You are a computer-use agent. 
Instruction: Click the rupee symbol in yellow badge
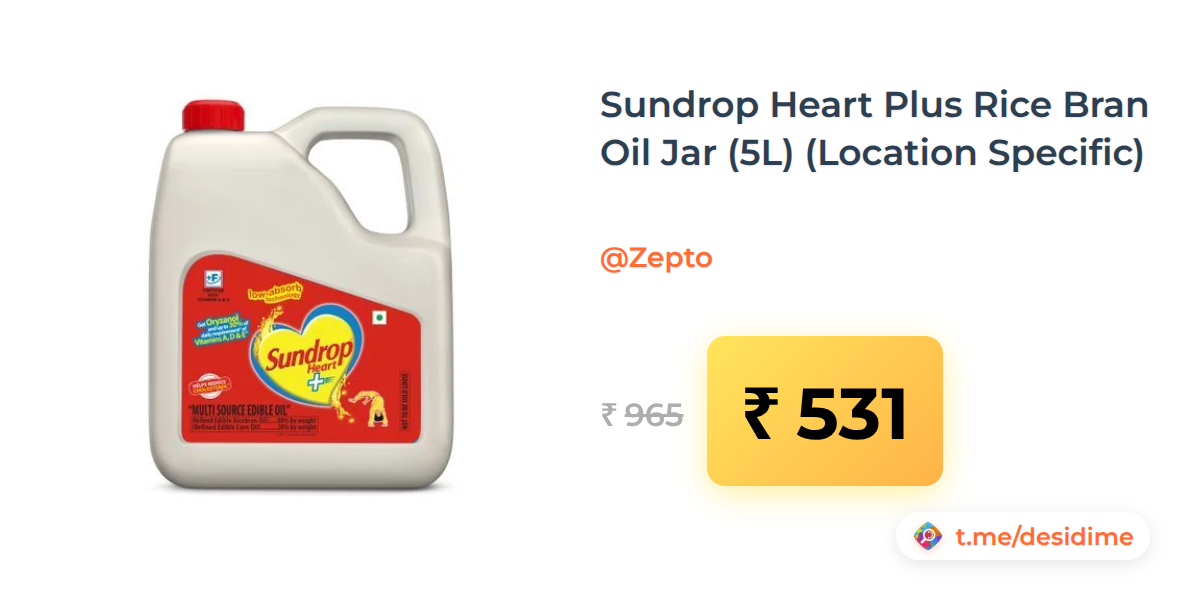(762, 414)
